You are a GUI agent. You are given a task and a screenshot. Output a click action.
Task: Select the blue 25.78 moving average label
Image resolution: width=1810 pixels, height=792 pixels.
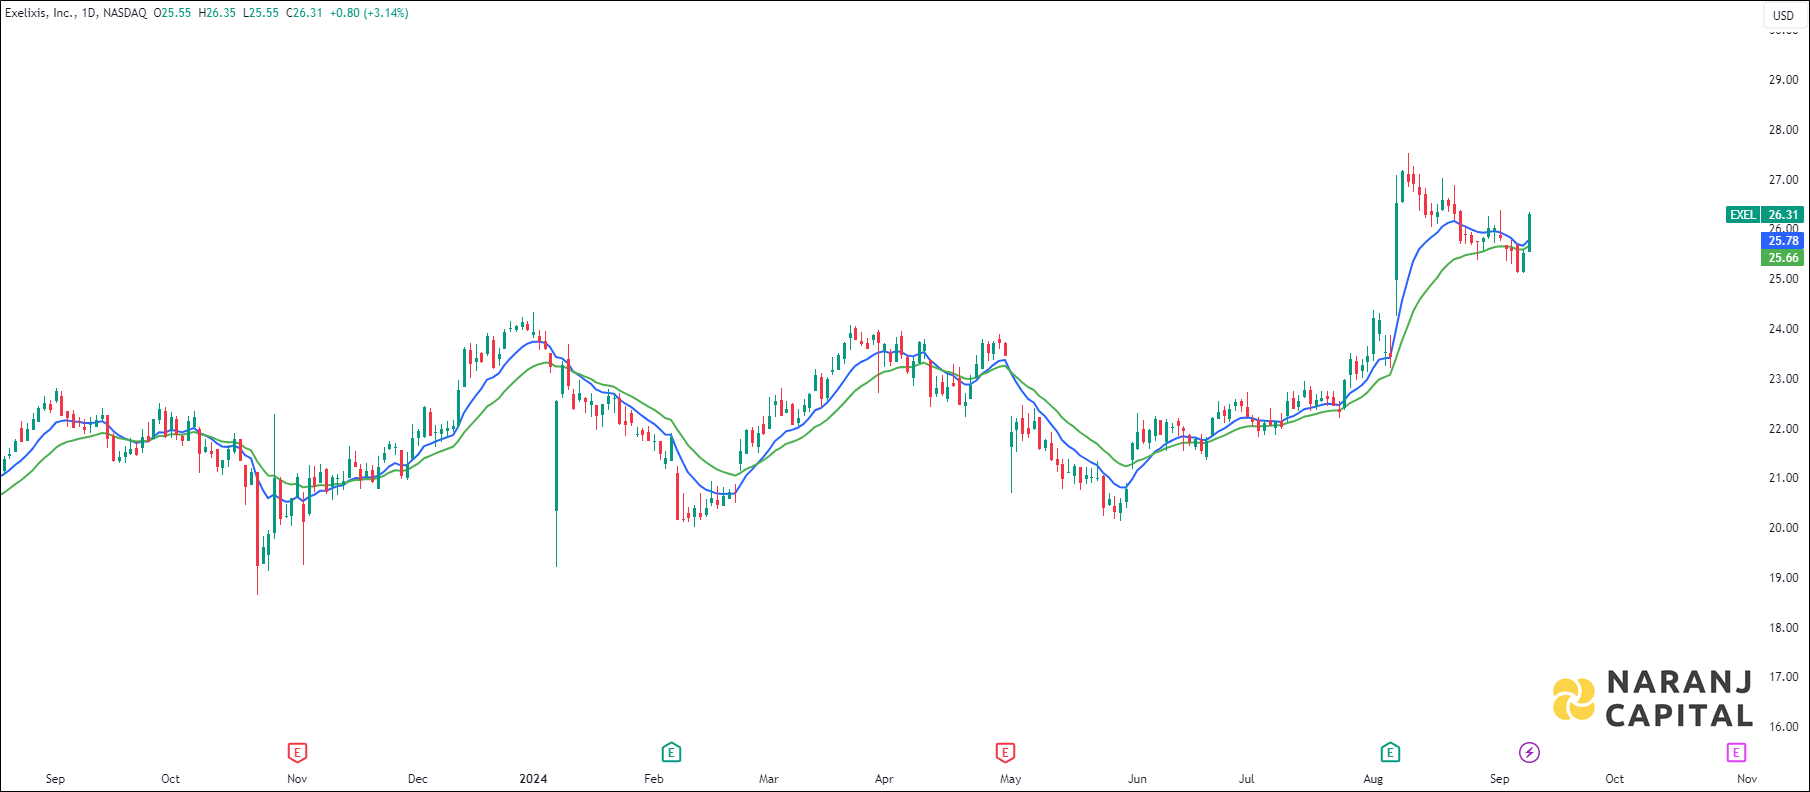(x=1783, y=241)
